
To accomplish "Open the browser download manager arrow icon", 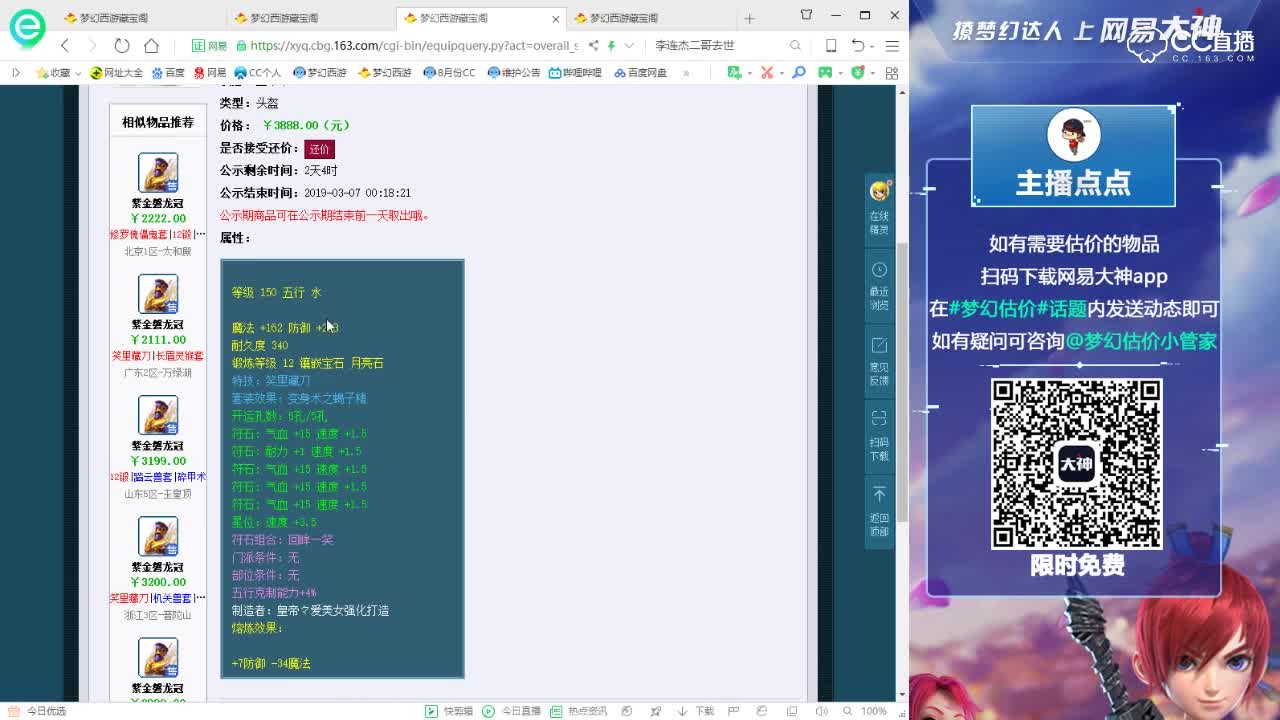I will (682, 710).
